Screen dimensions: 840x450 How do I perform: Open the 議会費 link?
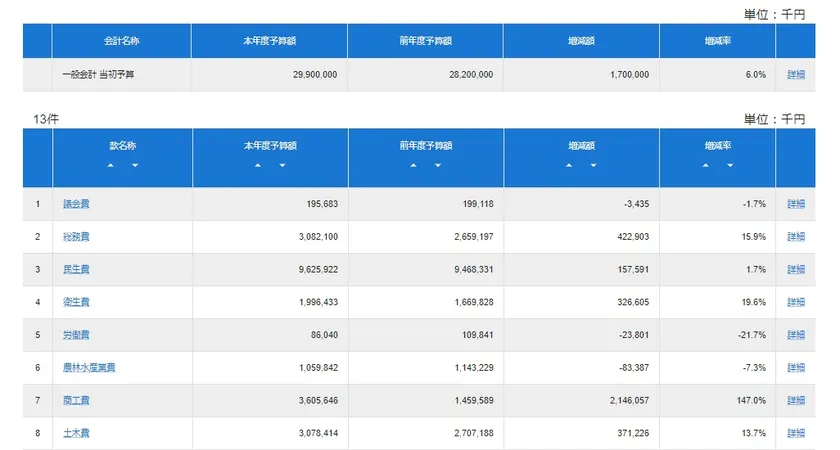(76, 204)
